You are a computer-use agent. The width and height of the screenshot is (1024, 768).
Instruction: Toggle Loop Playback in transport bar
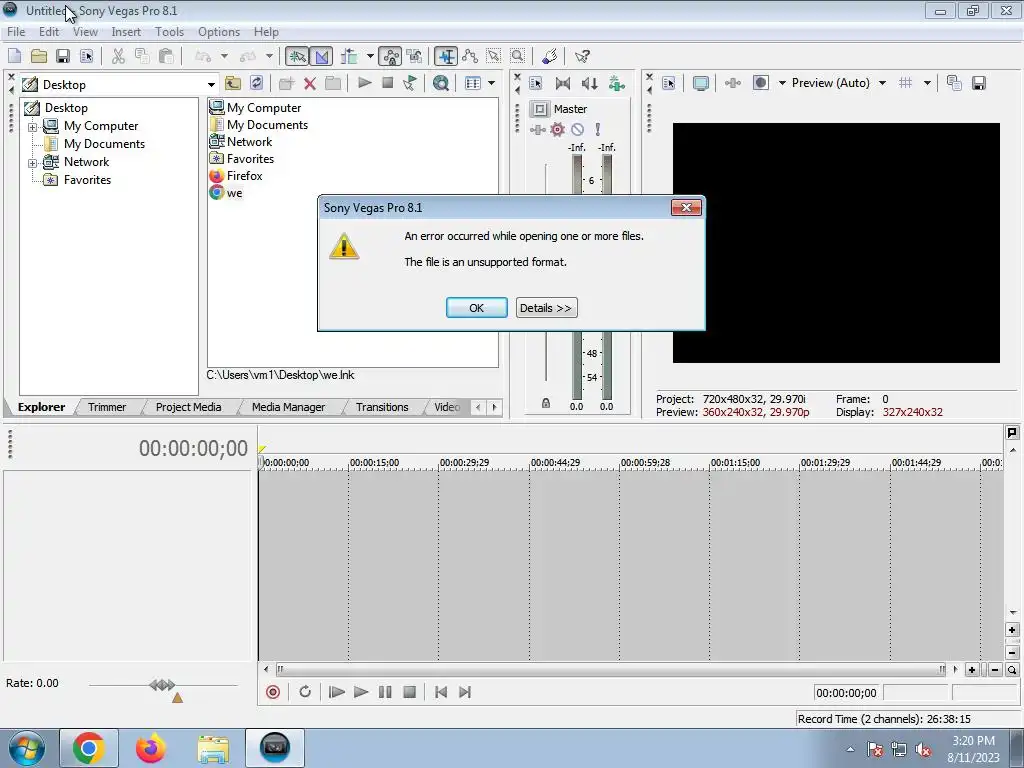pyautogui.click(x=305, y=692)
